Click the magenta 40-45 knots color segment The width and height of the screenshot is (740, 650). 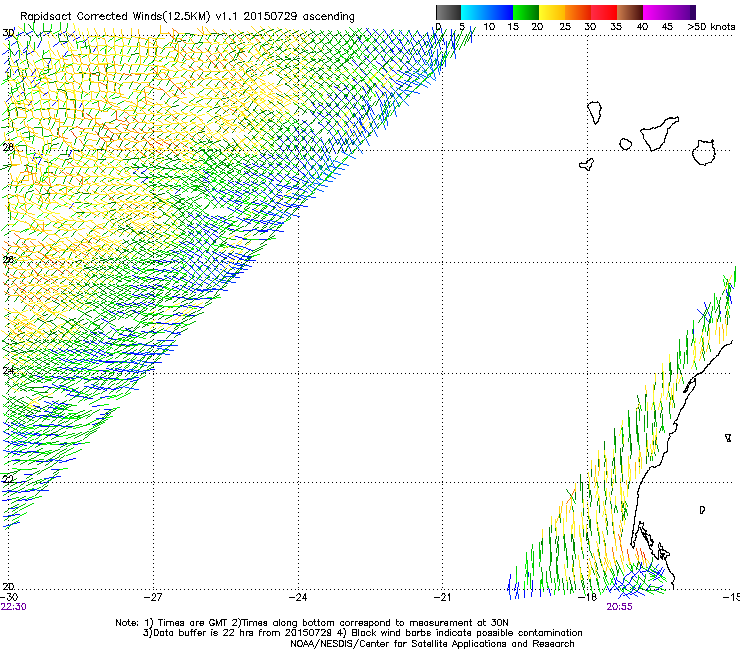[656, 12]
